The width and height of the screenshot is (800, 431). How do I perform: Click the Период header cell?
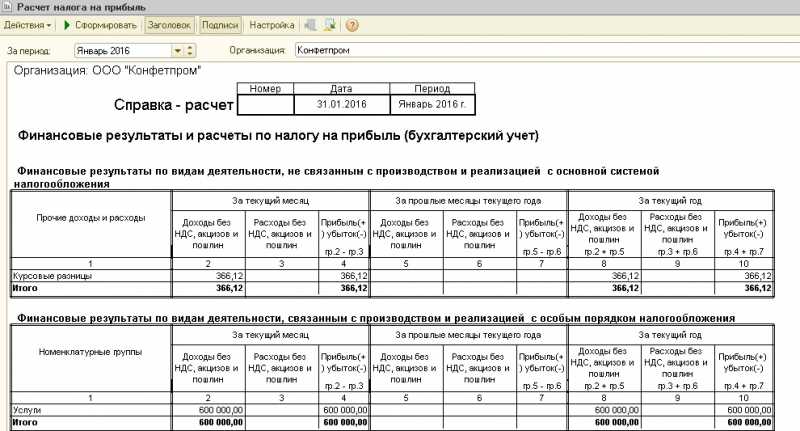(432, 89)
